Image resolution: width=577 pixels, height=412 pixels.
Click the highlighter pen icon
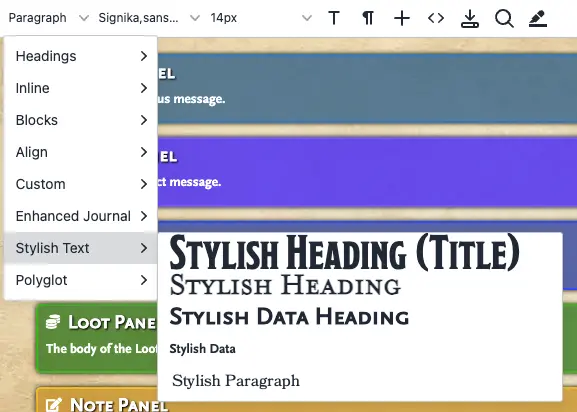pos(538,18)
